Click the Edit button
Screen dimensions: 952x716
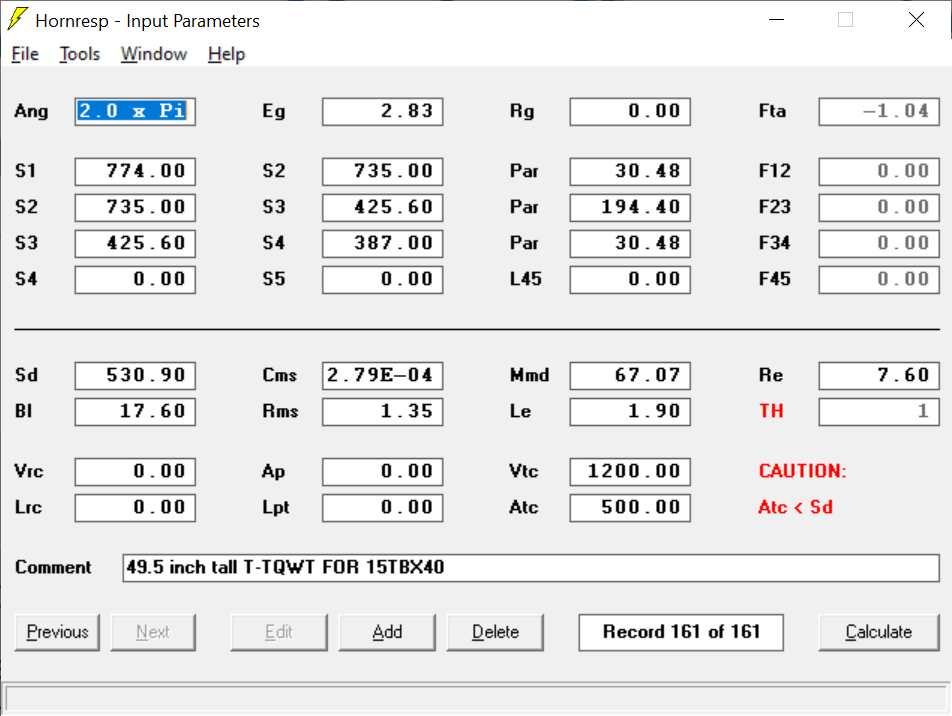[279, 632]
